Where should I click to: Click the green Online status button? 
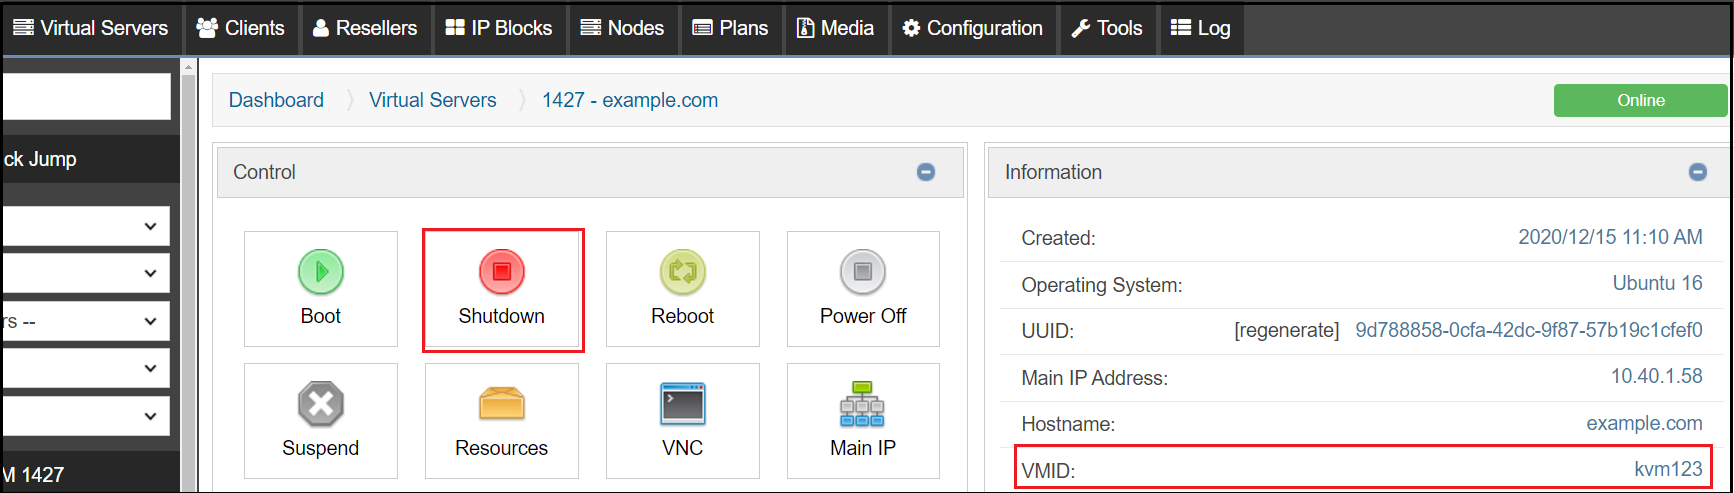tap(1640, 100)
